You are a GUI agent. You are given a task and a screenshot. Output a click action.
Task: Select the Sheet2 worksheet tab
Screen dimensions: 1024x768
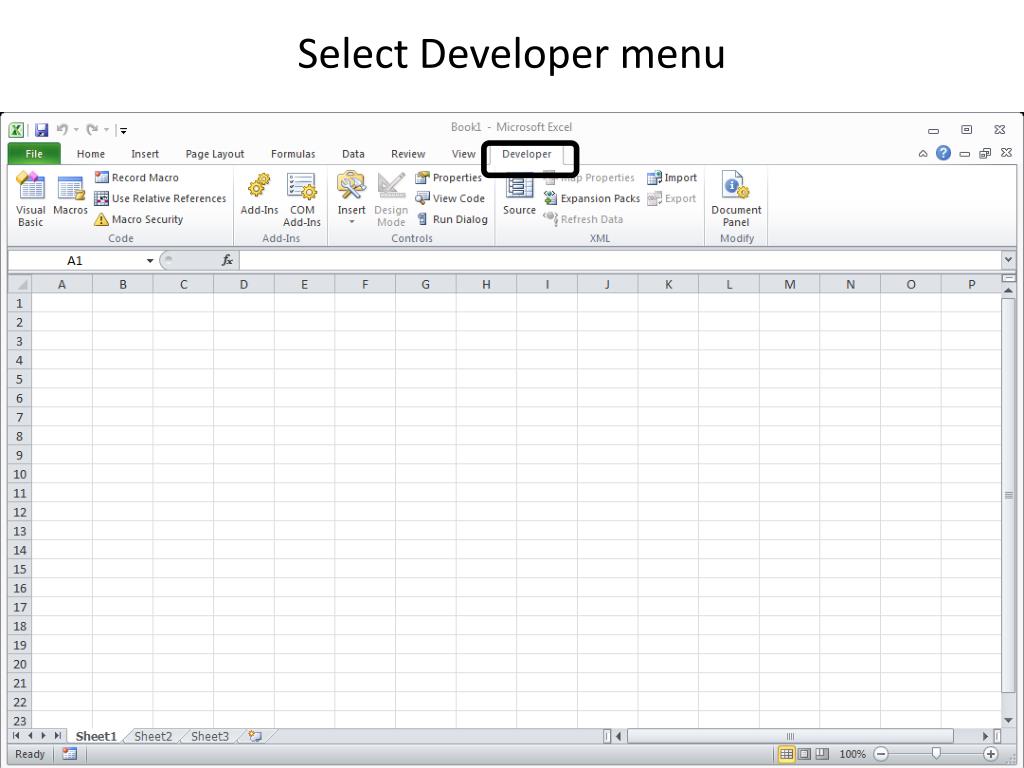click(153, 737)
